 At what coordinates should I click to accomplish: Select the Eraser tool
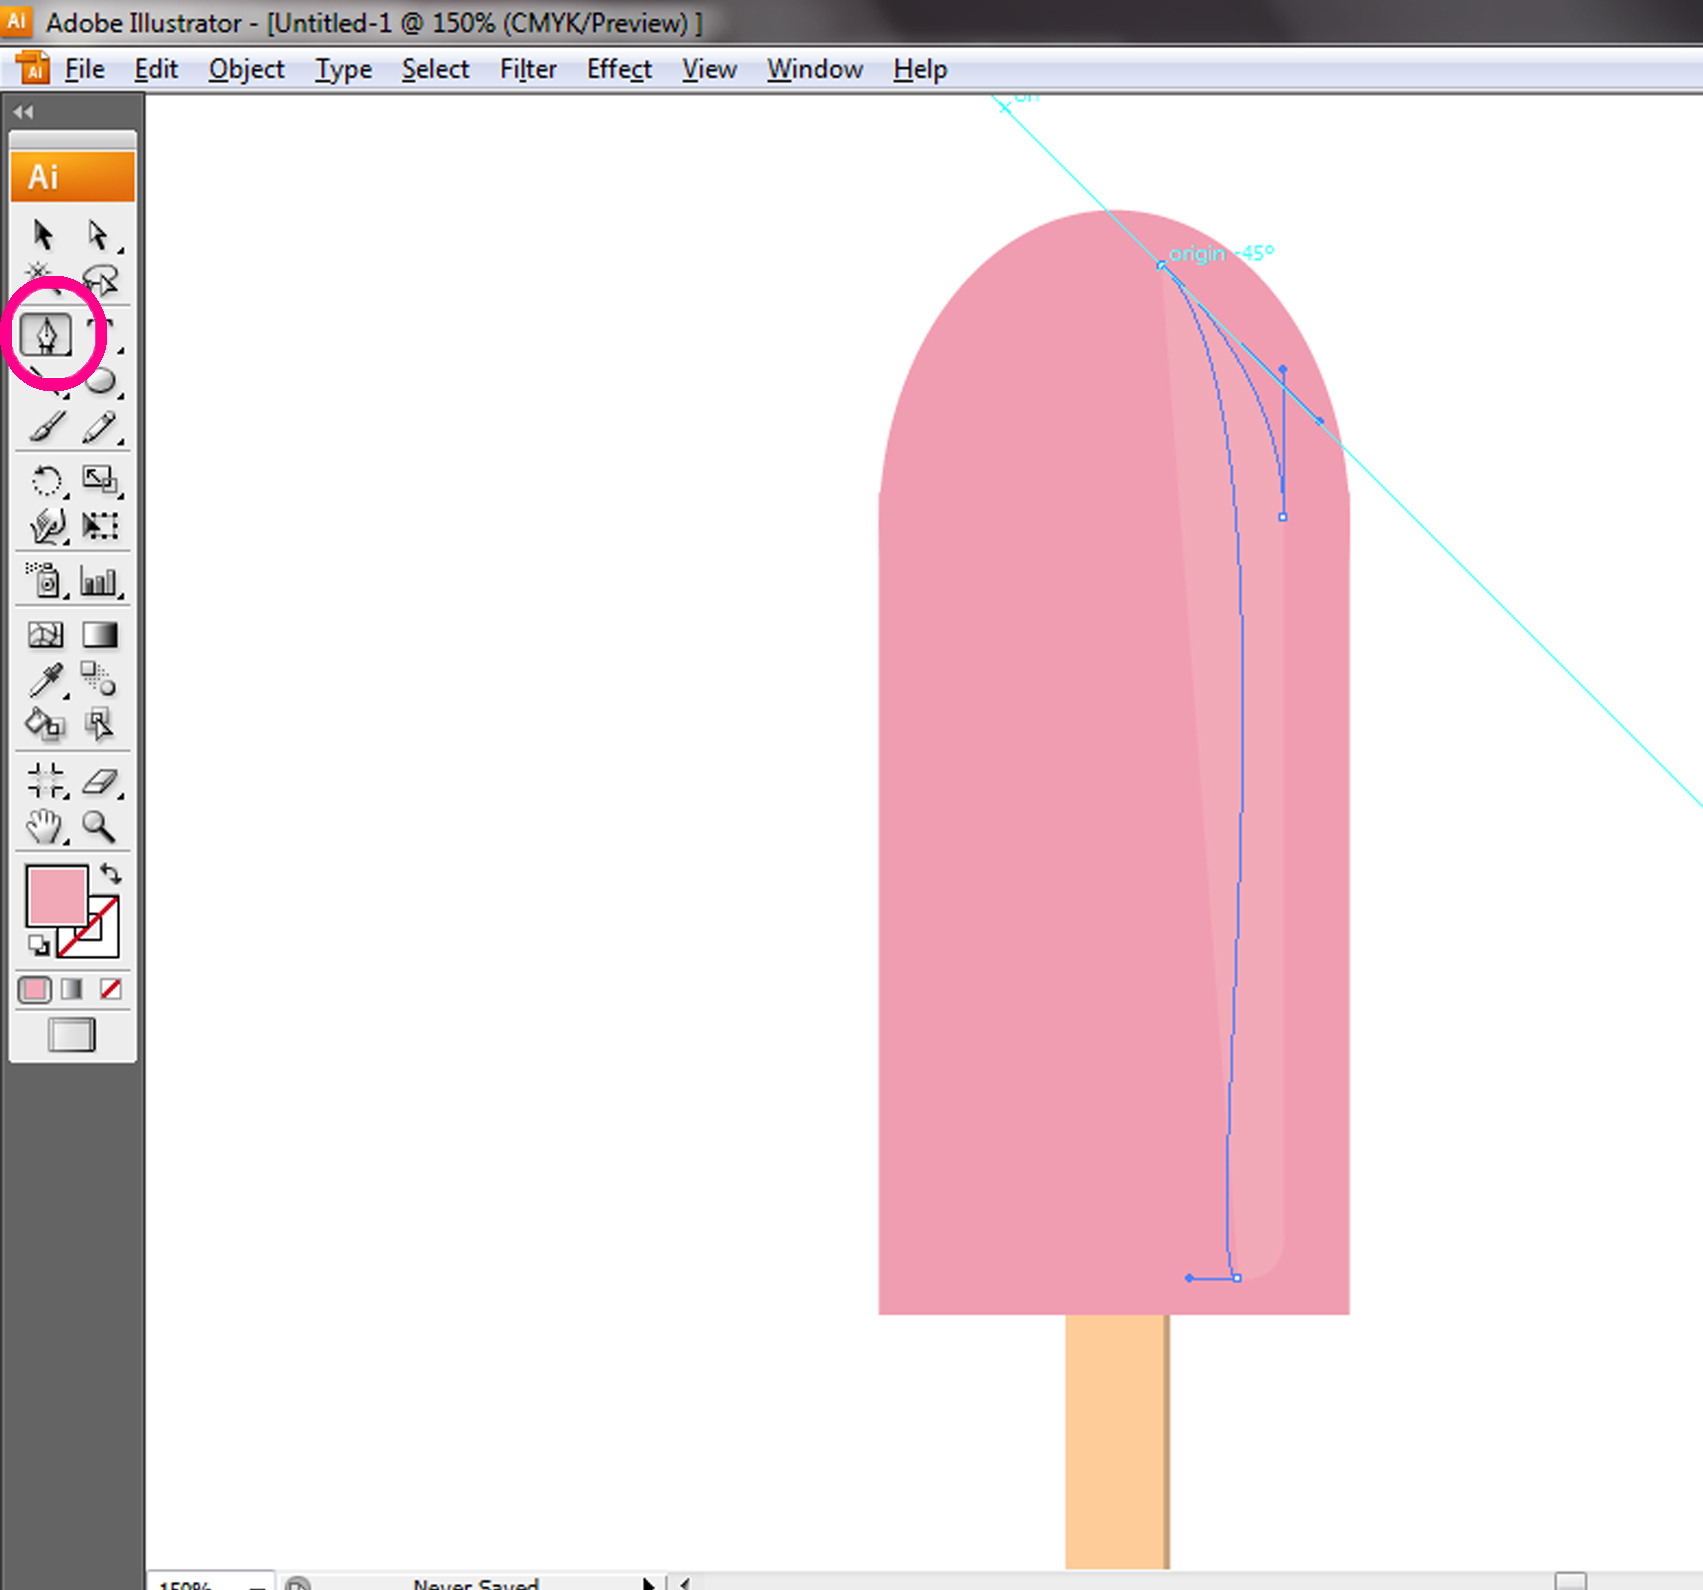click(100, 780)
